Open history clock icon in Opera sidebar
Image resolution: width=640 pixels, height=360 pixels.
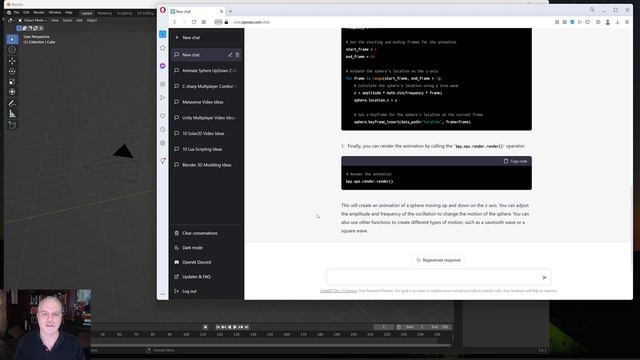tap(162, 129)
